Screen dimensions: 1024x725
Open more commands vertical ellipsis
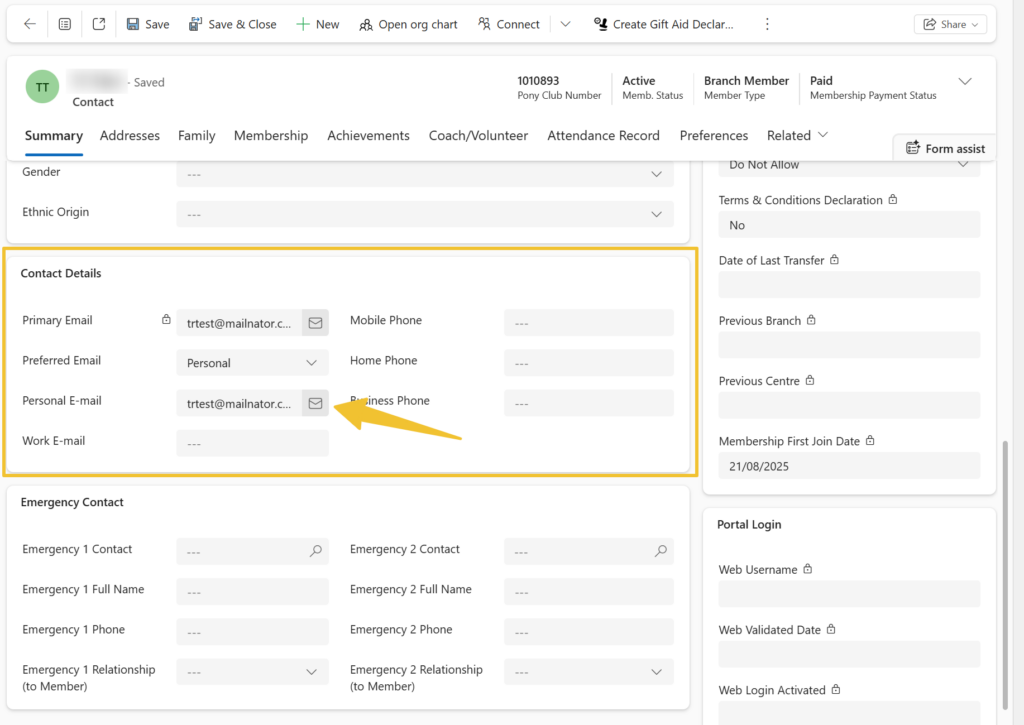(x=767, y=24)
